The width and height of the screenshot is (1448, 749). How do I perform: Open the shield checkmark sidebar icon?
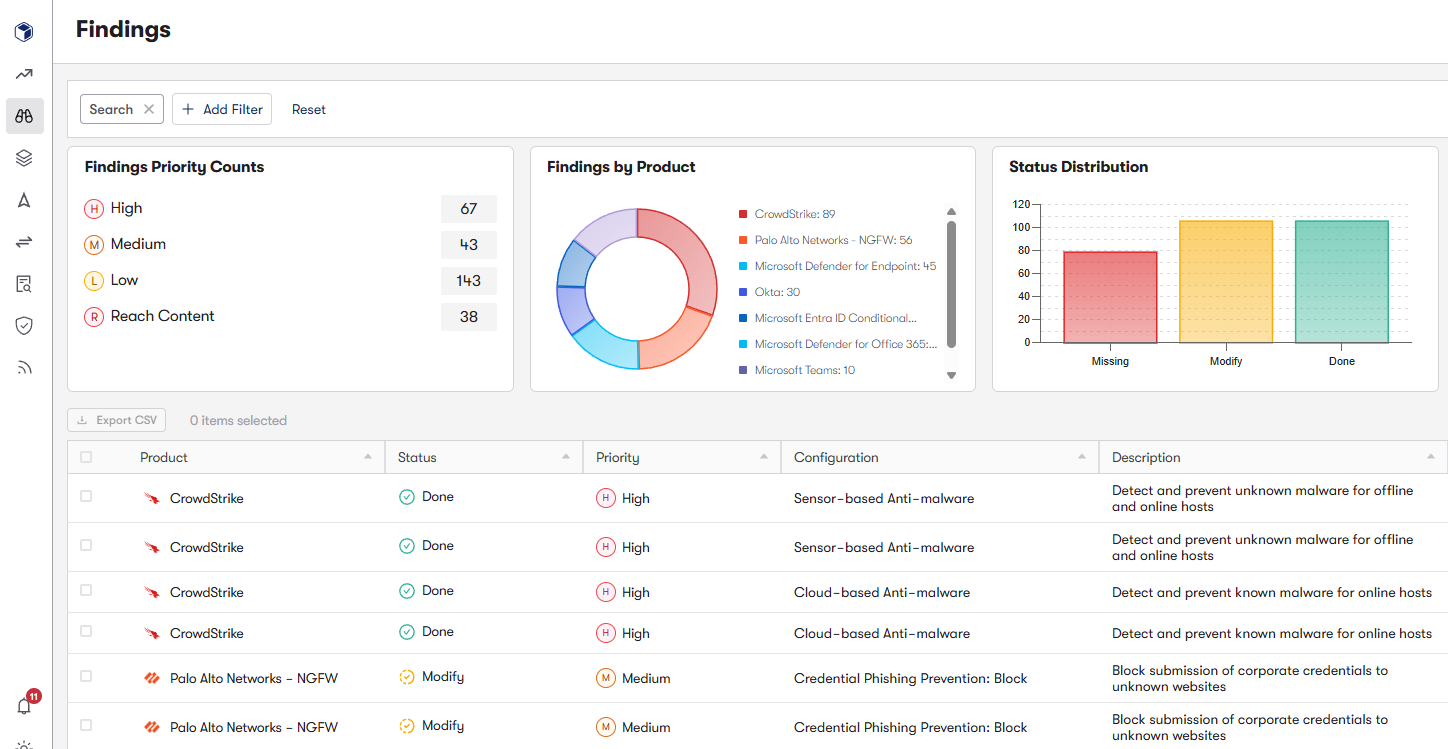24,325
